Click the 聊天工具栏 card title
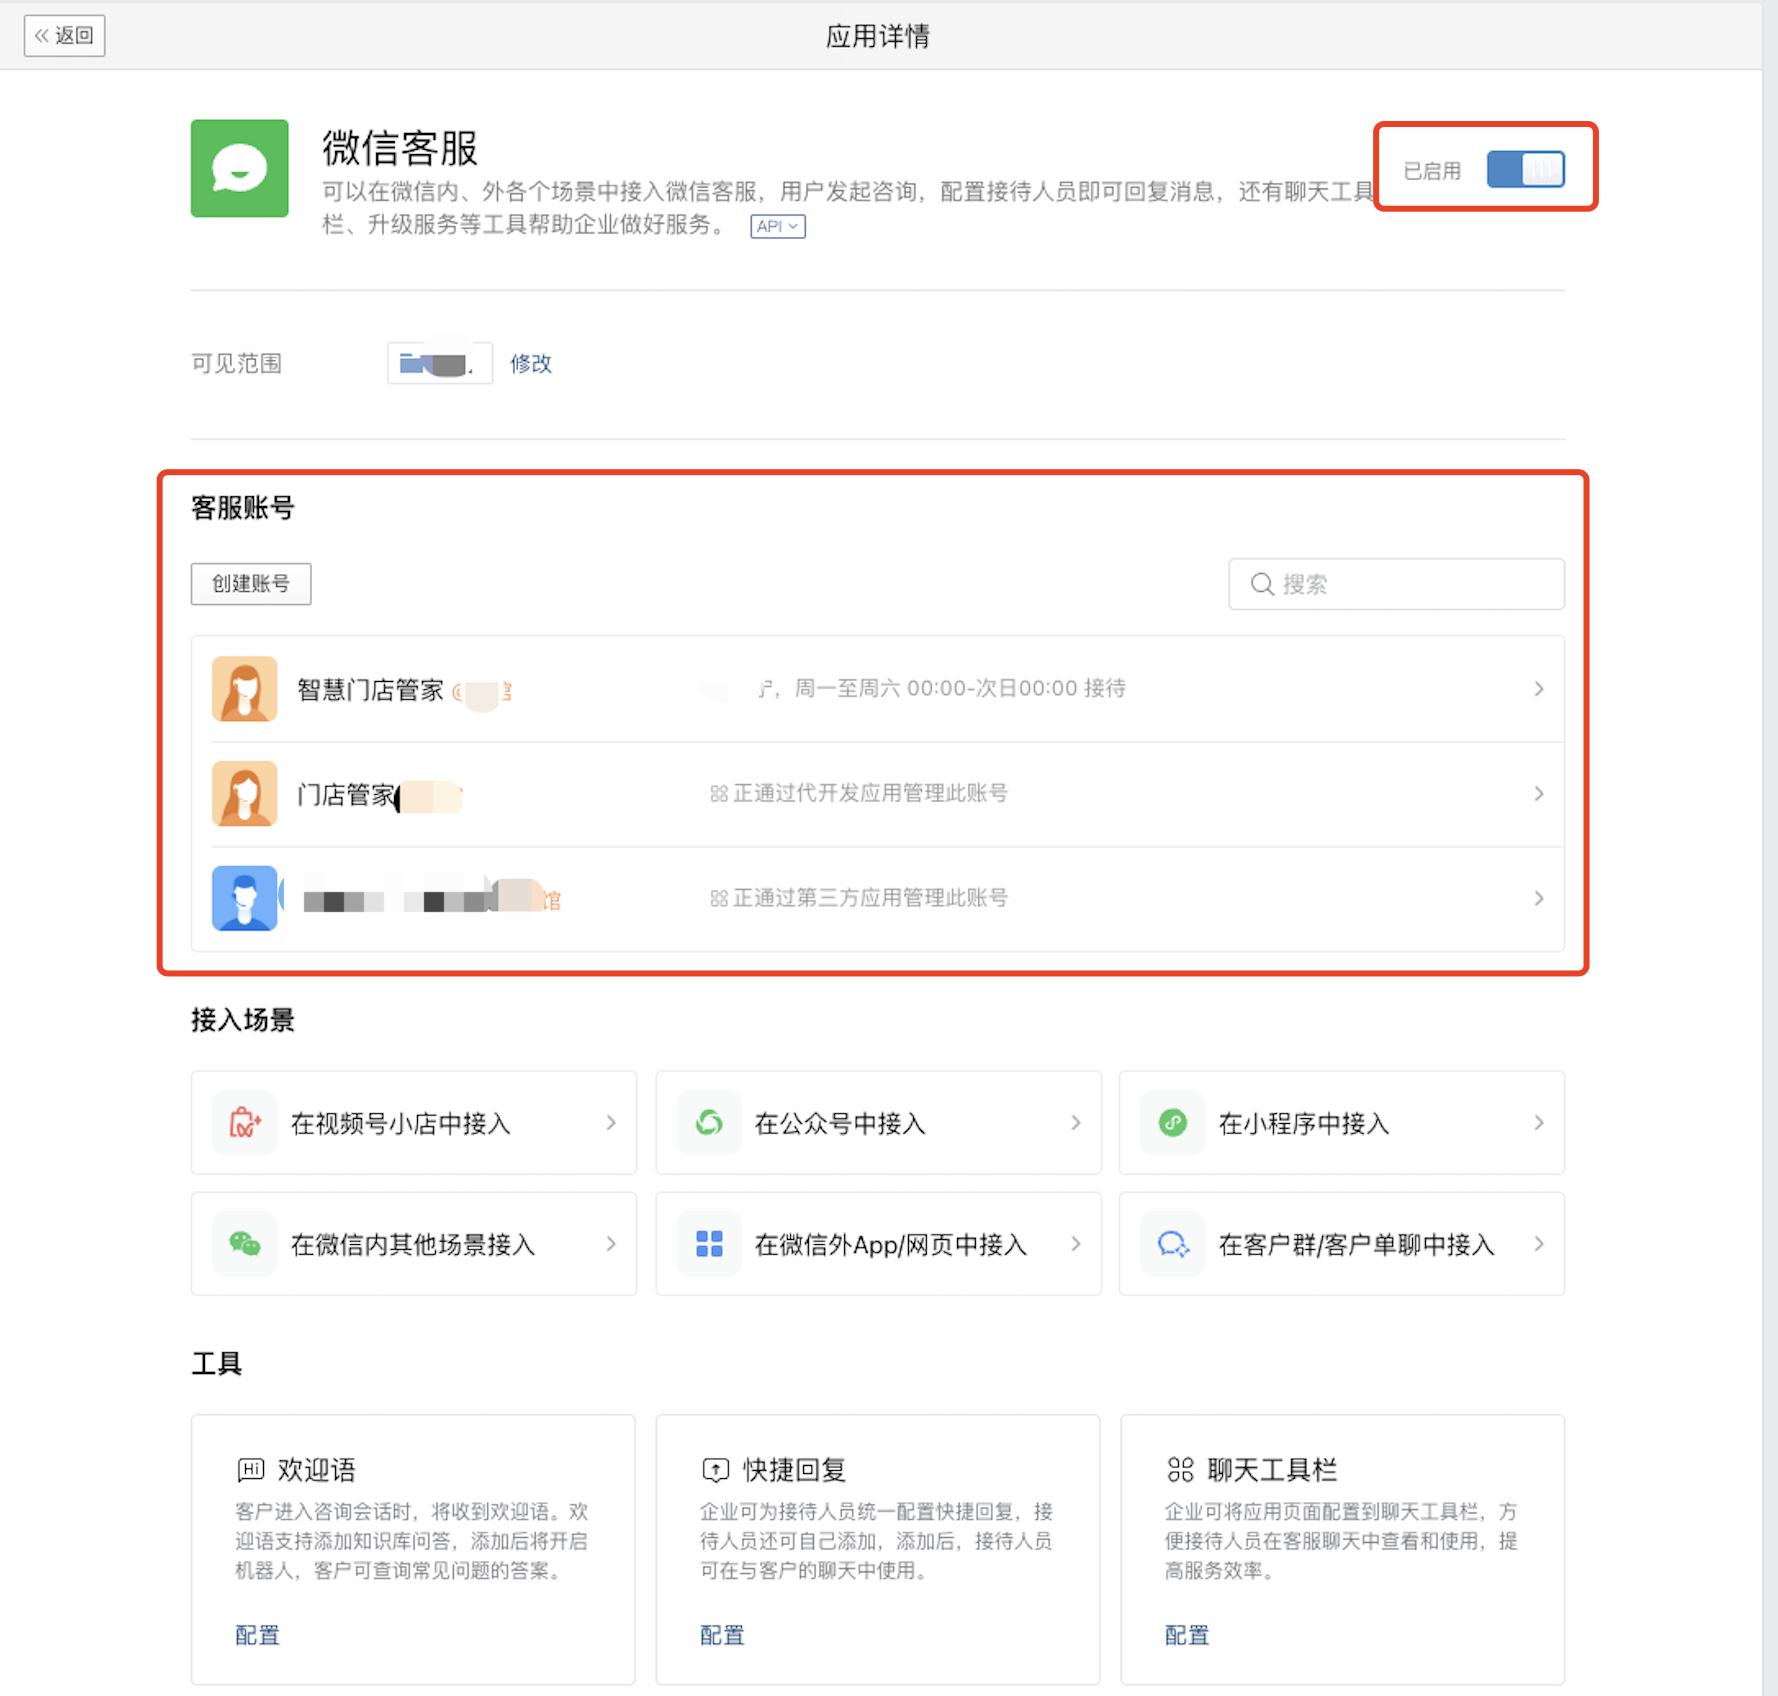The height and width of the screenshot is (1696, 1778). [1272, 1469]
